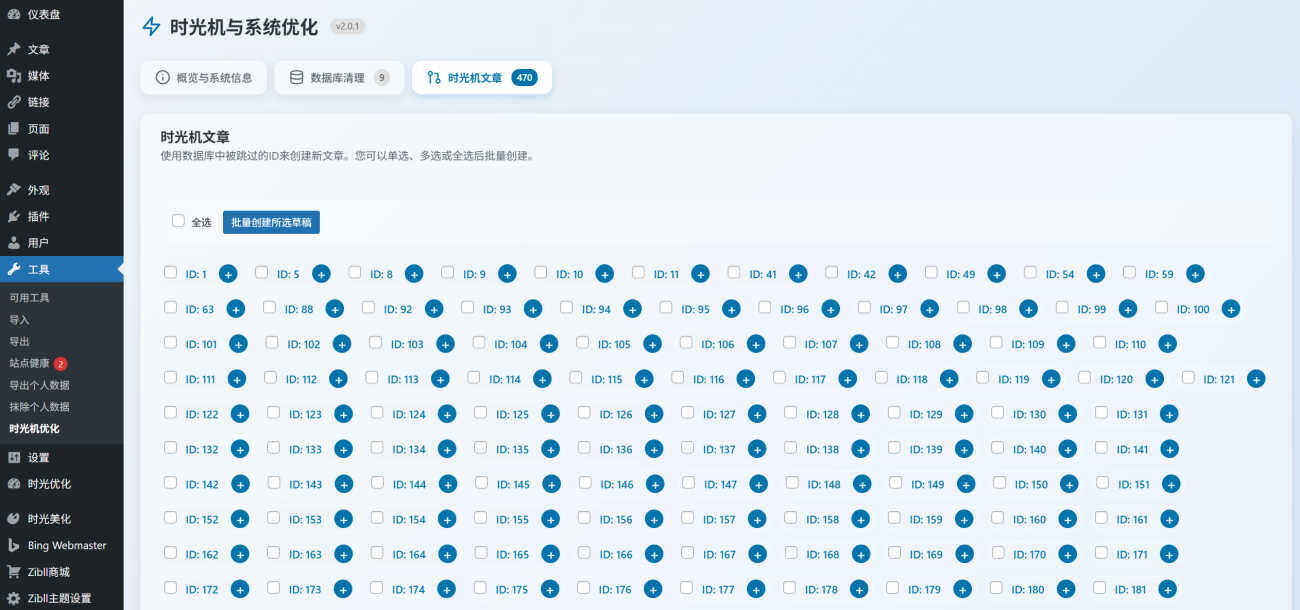Select the checkbox for ID: 137

[688, 448]
